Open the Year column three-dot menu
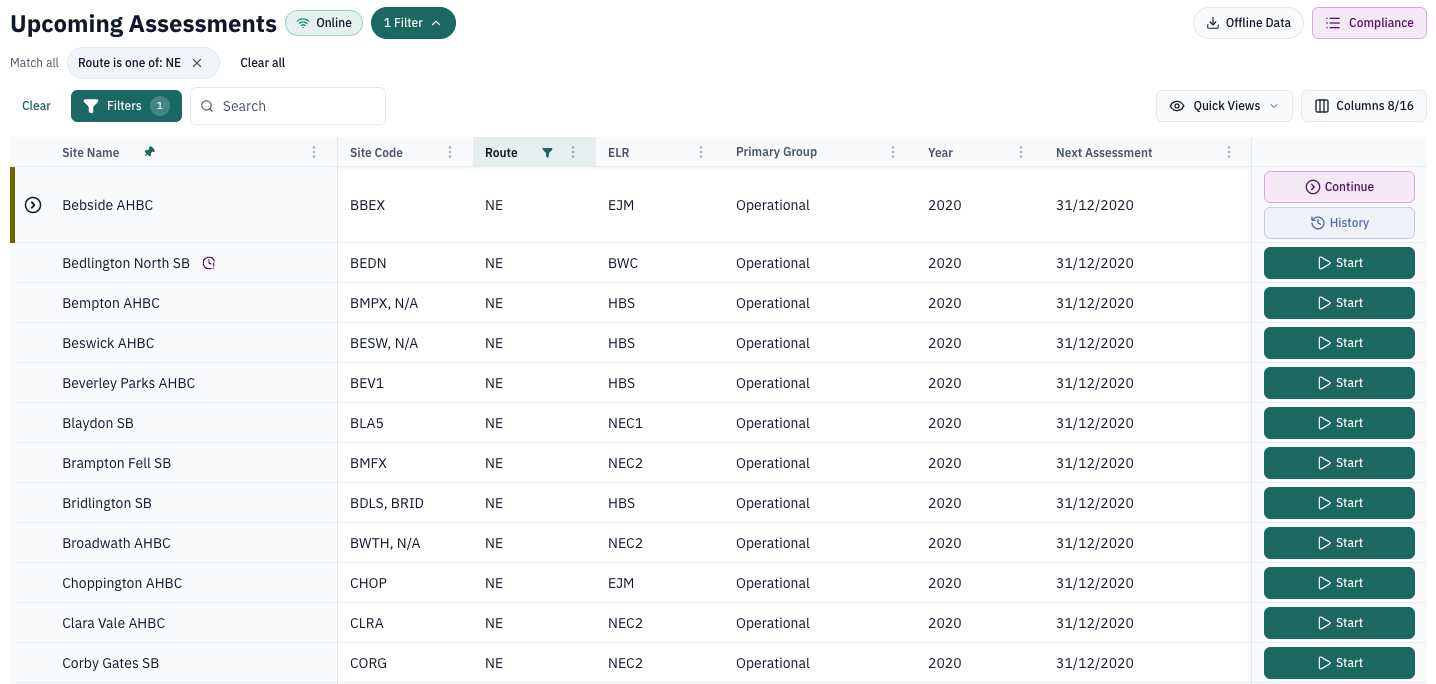Image resolution: width=1436 pixels, height=684 pixels. click(1021, 153)
